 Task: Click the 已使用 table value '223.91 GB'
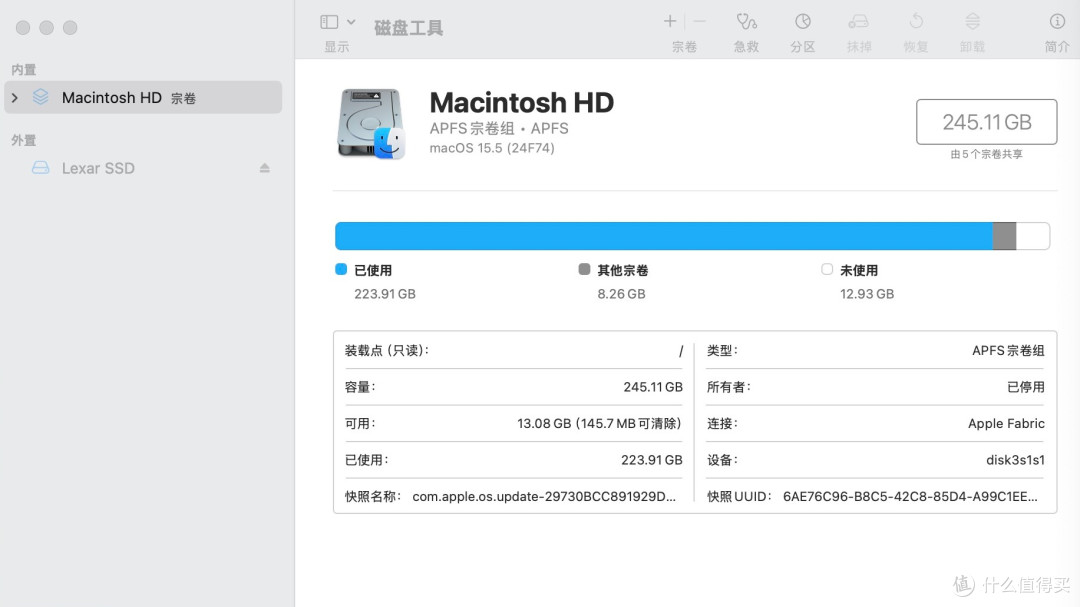(652, 460)
